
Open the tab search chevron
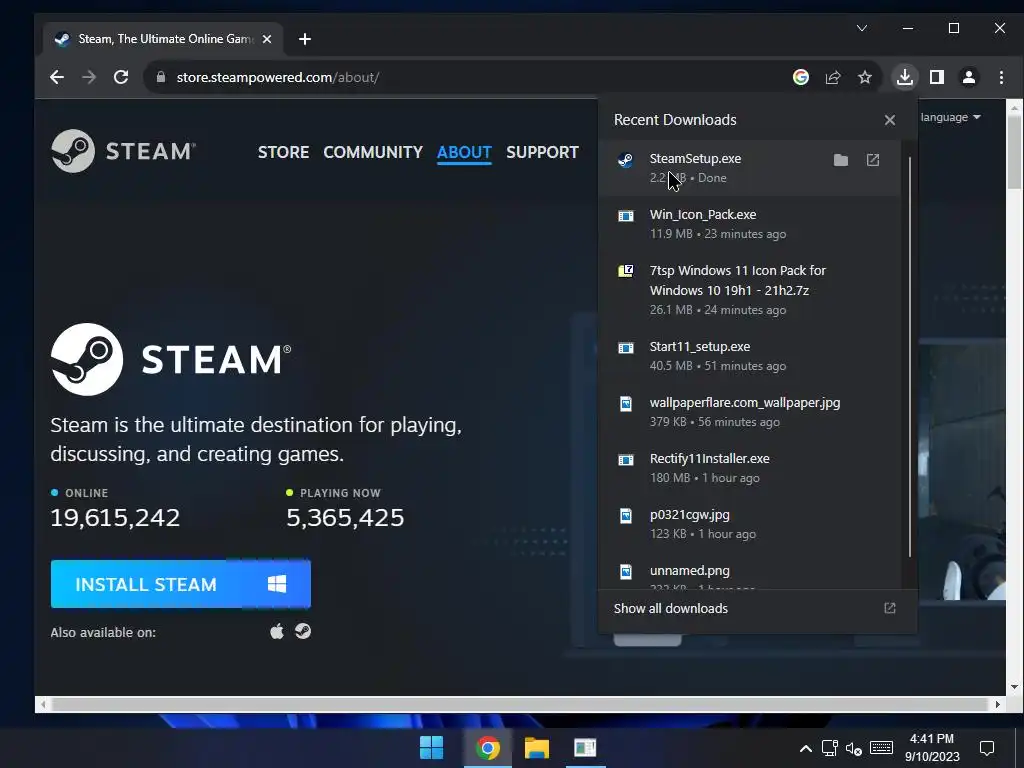[862, 28]
